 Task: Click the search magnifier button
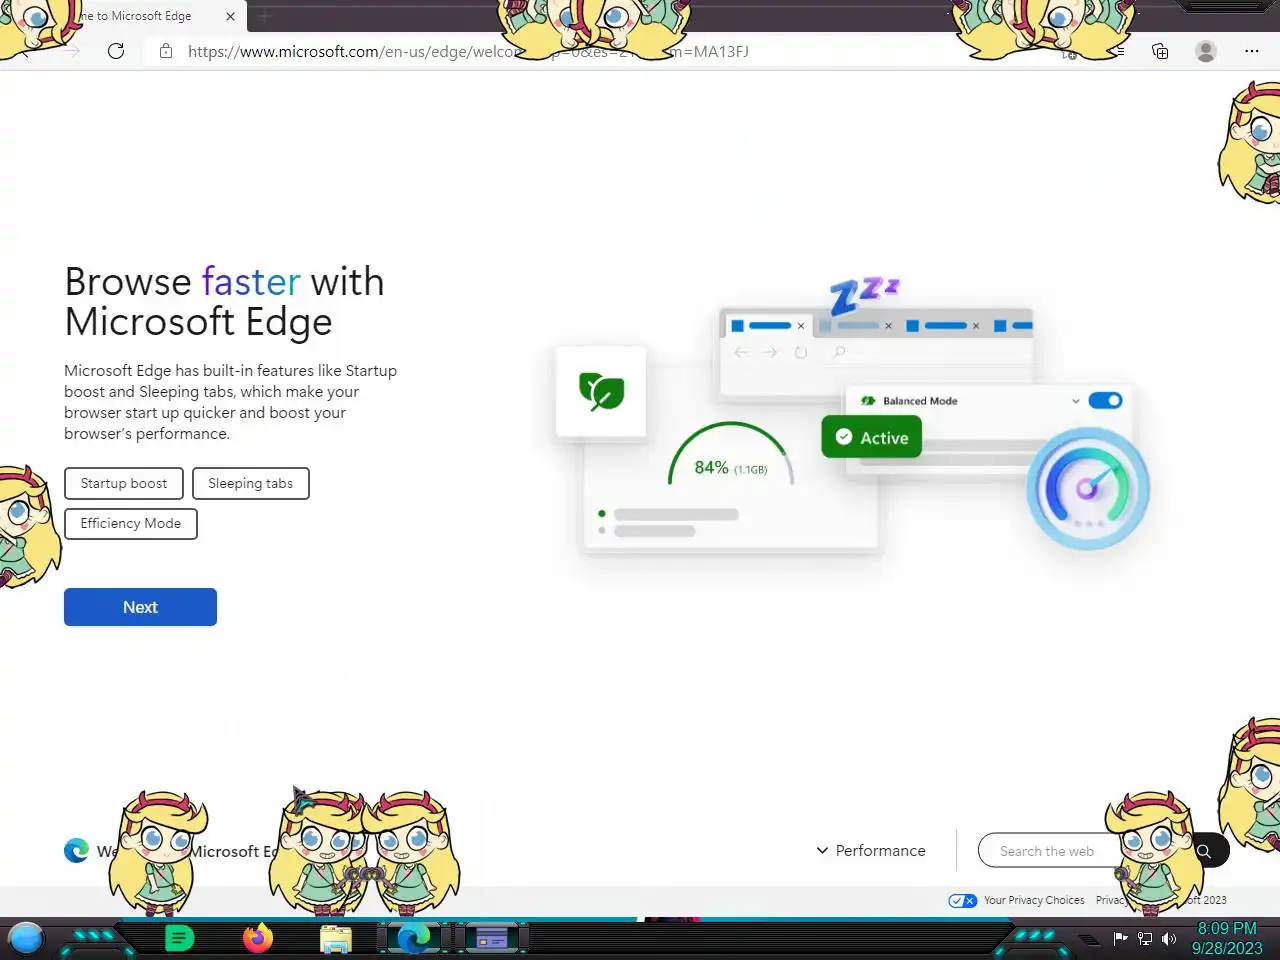coord(1204,851)
